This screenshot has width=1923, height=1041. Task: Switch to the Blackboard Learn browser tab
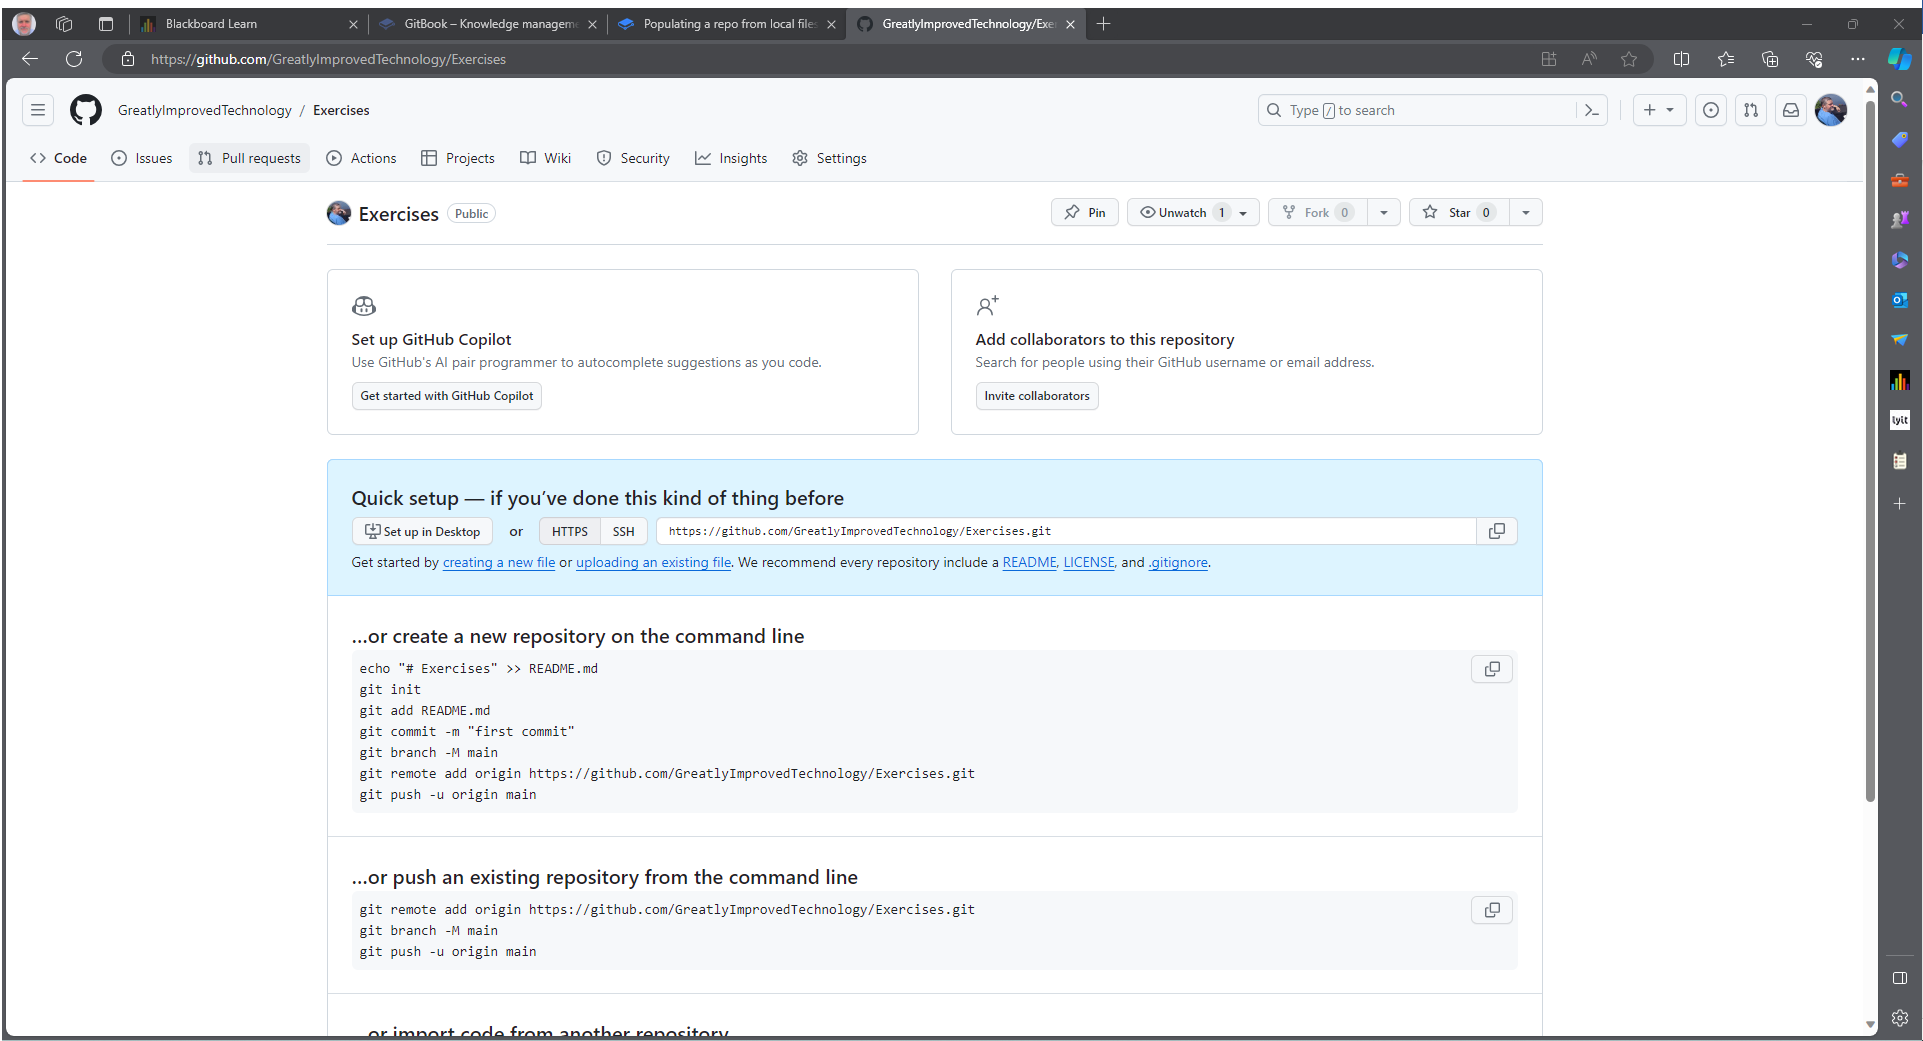coord(246,24)
